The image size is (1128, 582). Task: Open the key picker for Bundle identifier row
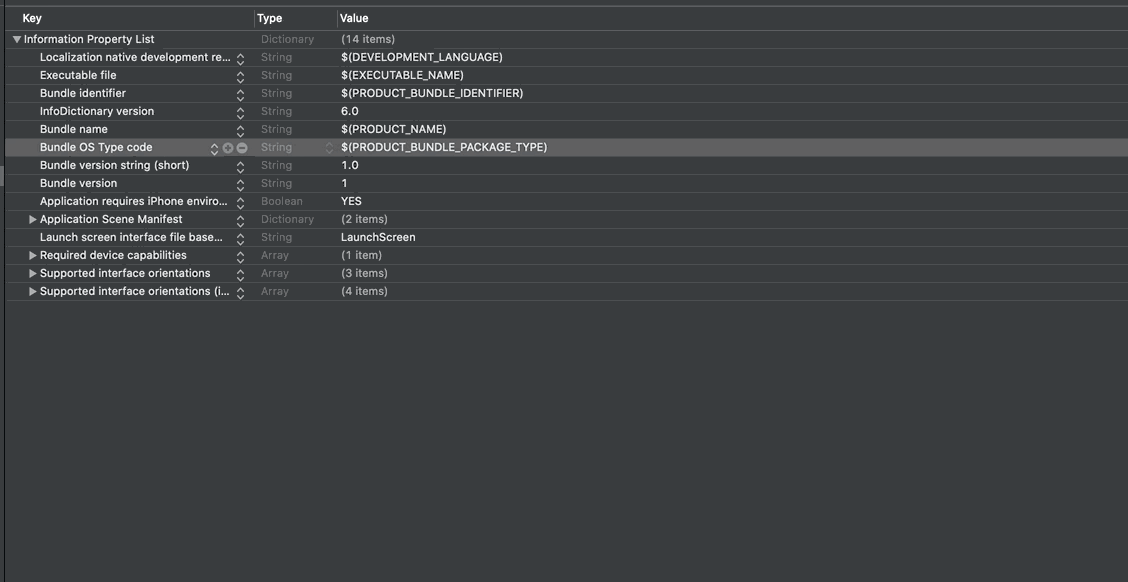click(x=240, y=93)
